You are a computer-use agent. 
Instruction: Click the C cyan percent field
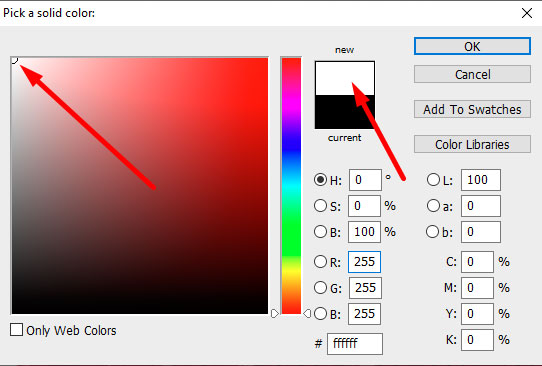click(477, 262)
